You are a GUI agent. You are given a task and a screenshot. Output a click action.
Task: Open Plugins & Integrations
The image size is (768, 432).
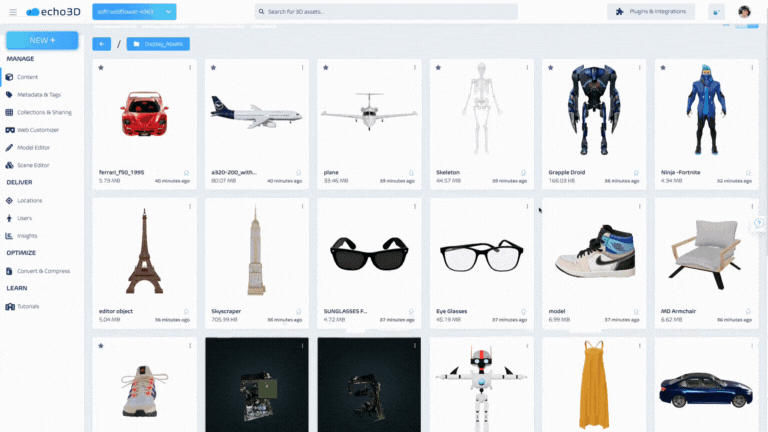click(651, 12)
